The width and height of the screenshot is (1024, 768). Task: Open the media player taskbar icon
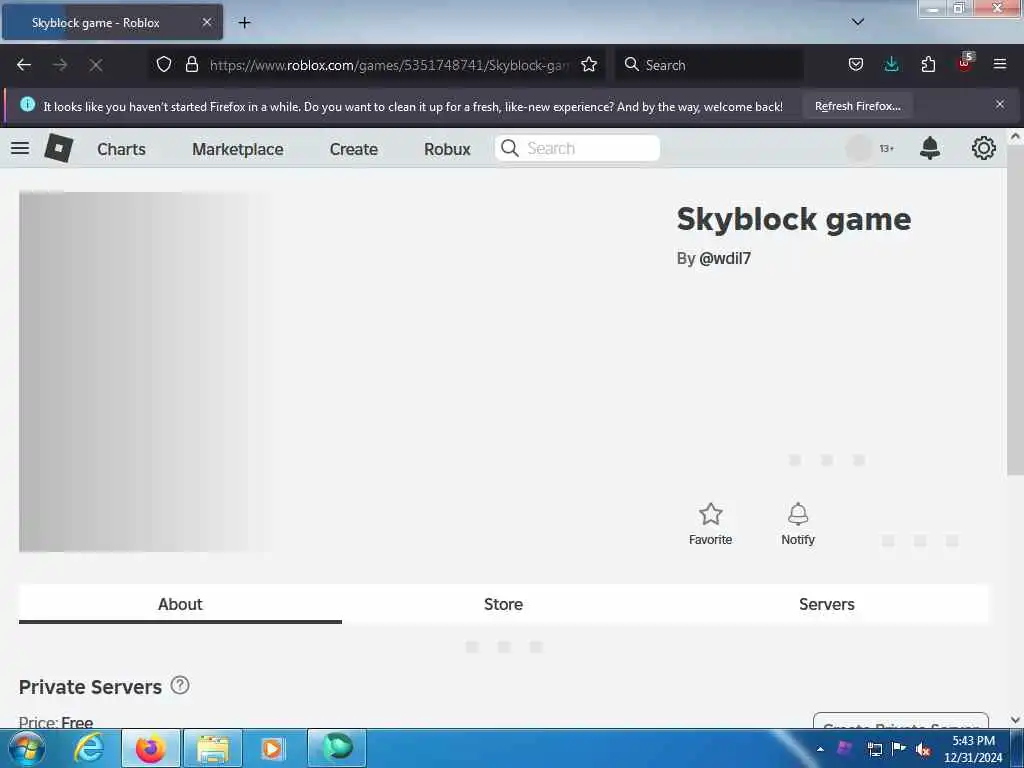(x=272, y=748)
